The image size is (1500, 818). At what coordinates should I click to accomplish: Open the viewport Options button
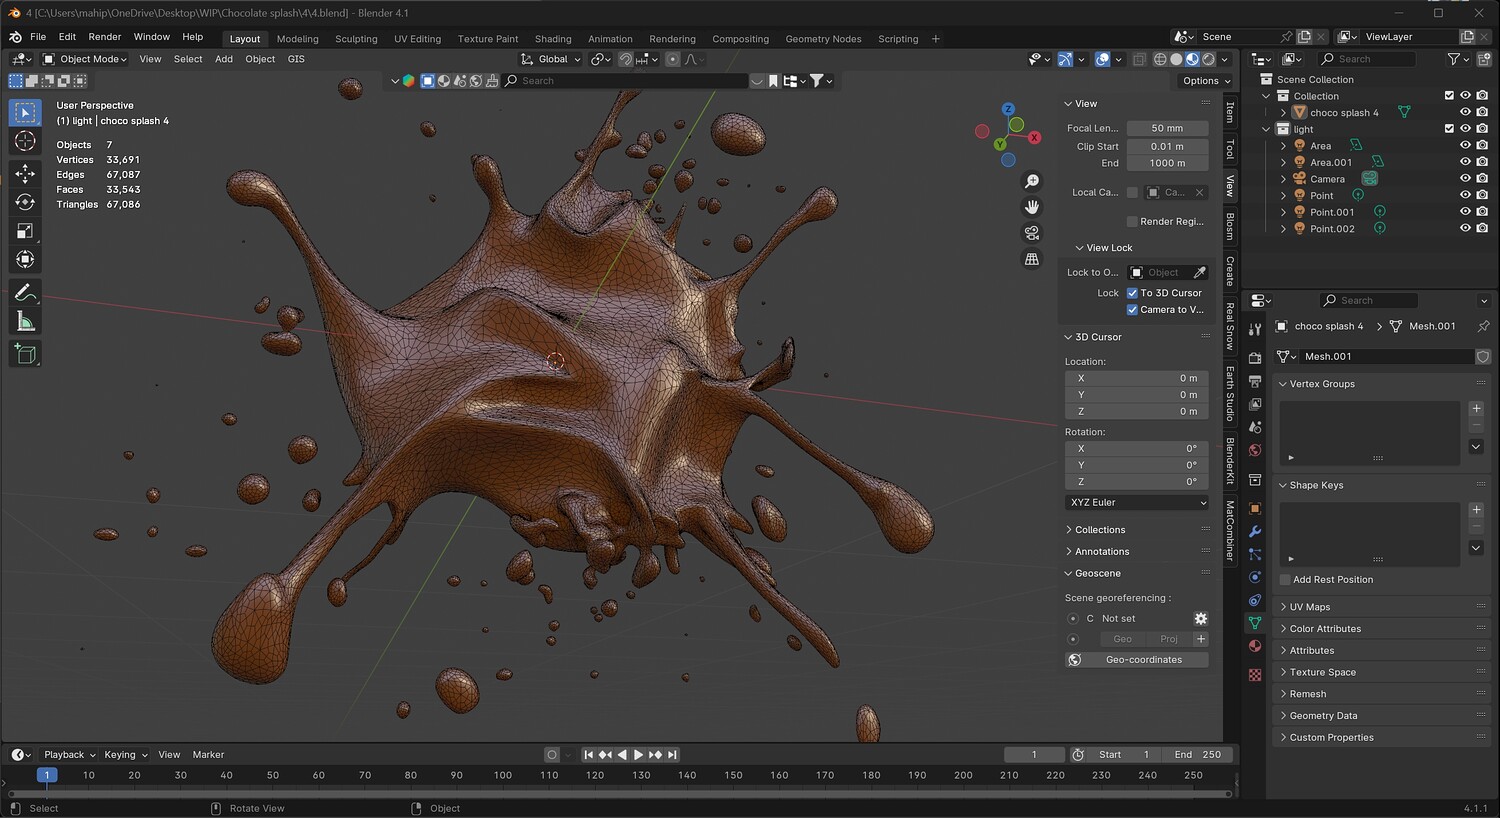point(1205,81)
